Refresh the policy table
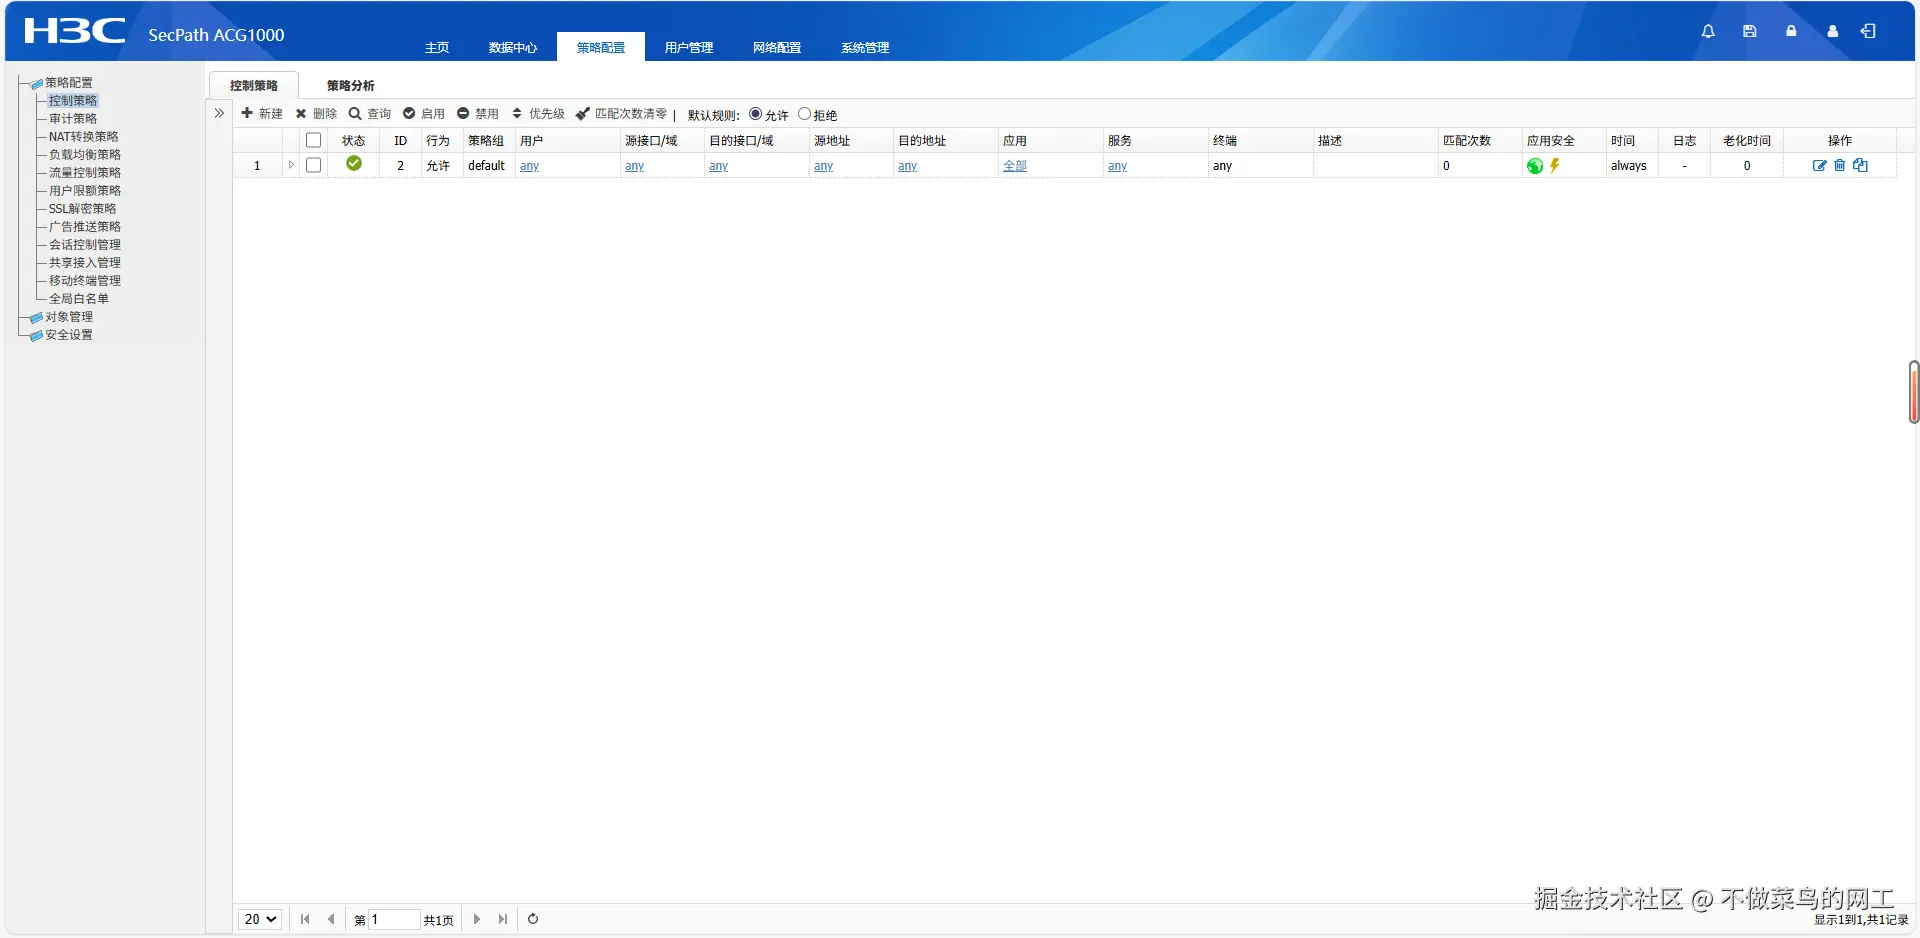1920x938 pixels. 533,919
